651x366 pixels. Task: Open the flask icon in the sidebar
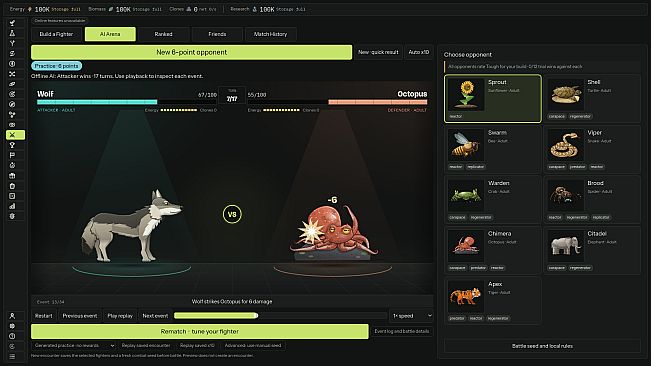(x=12, y=33)
